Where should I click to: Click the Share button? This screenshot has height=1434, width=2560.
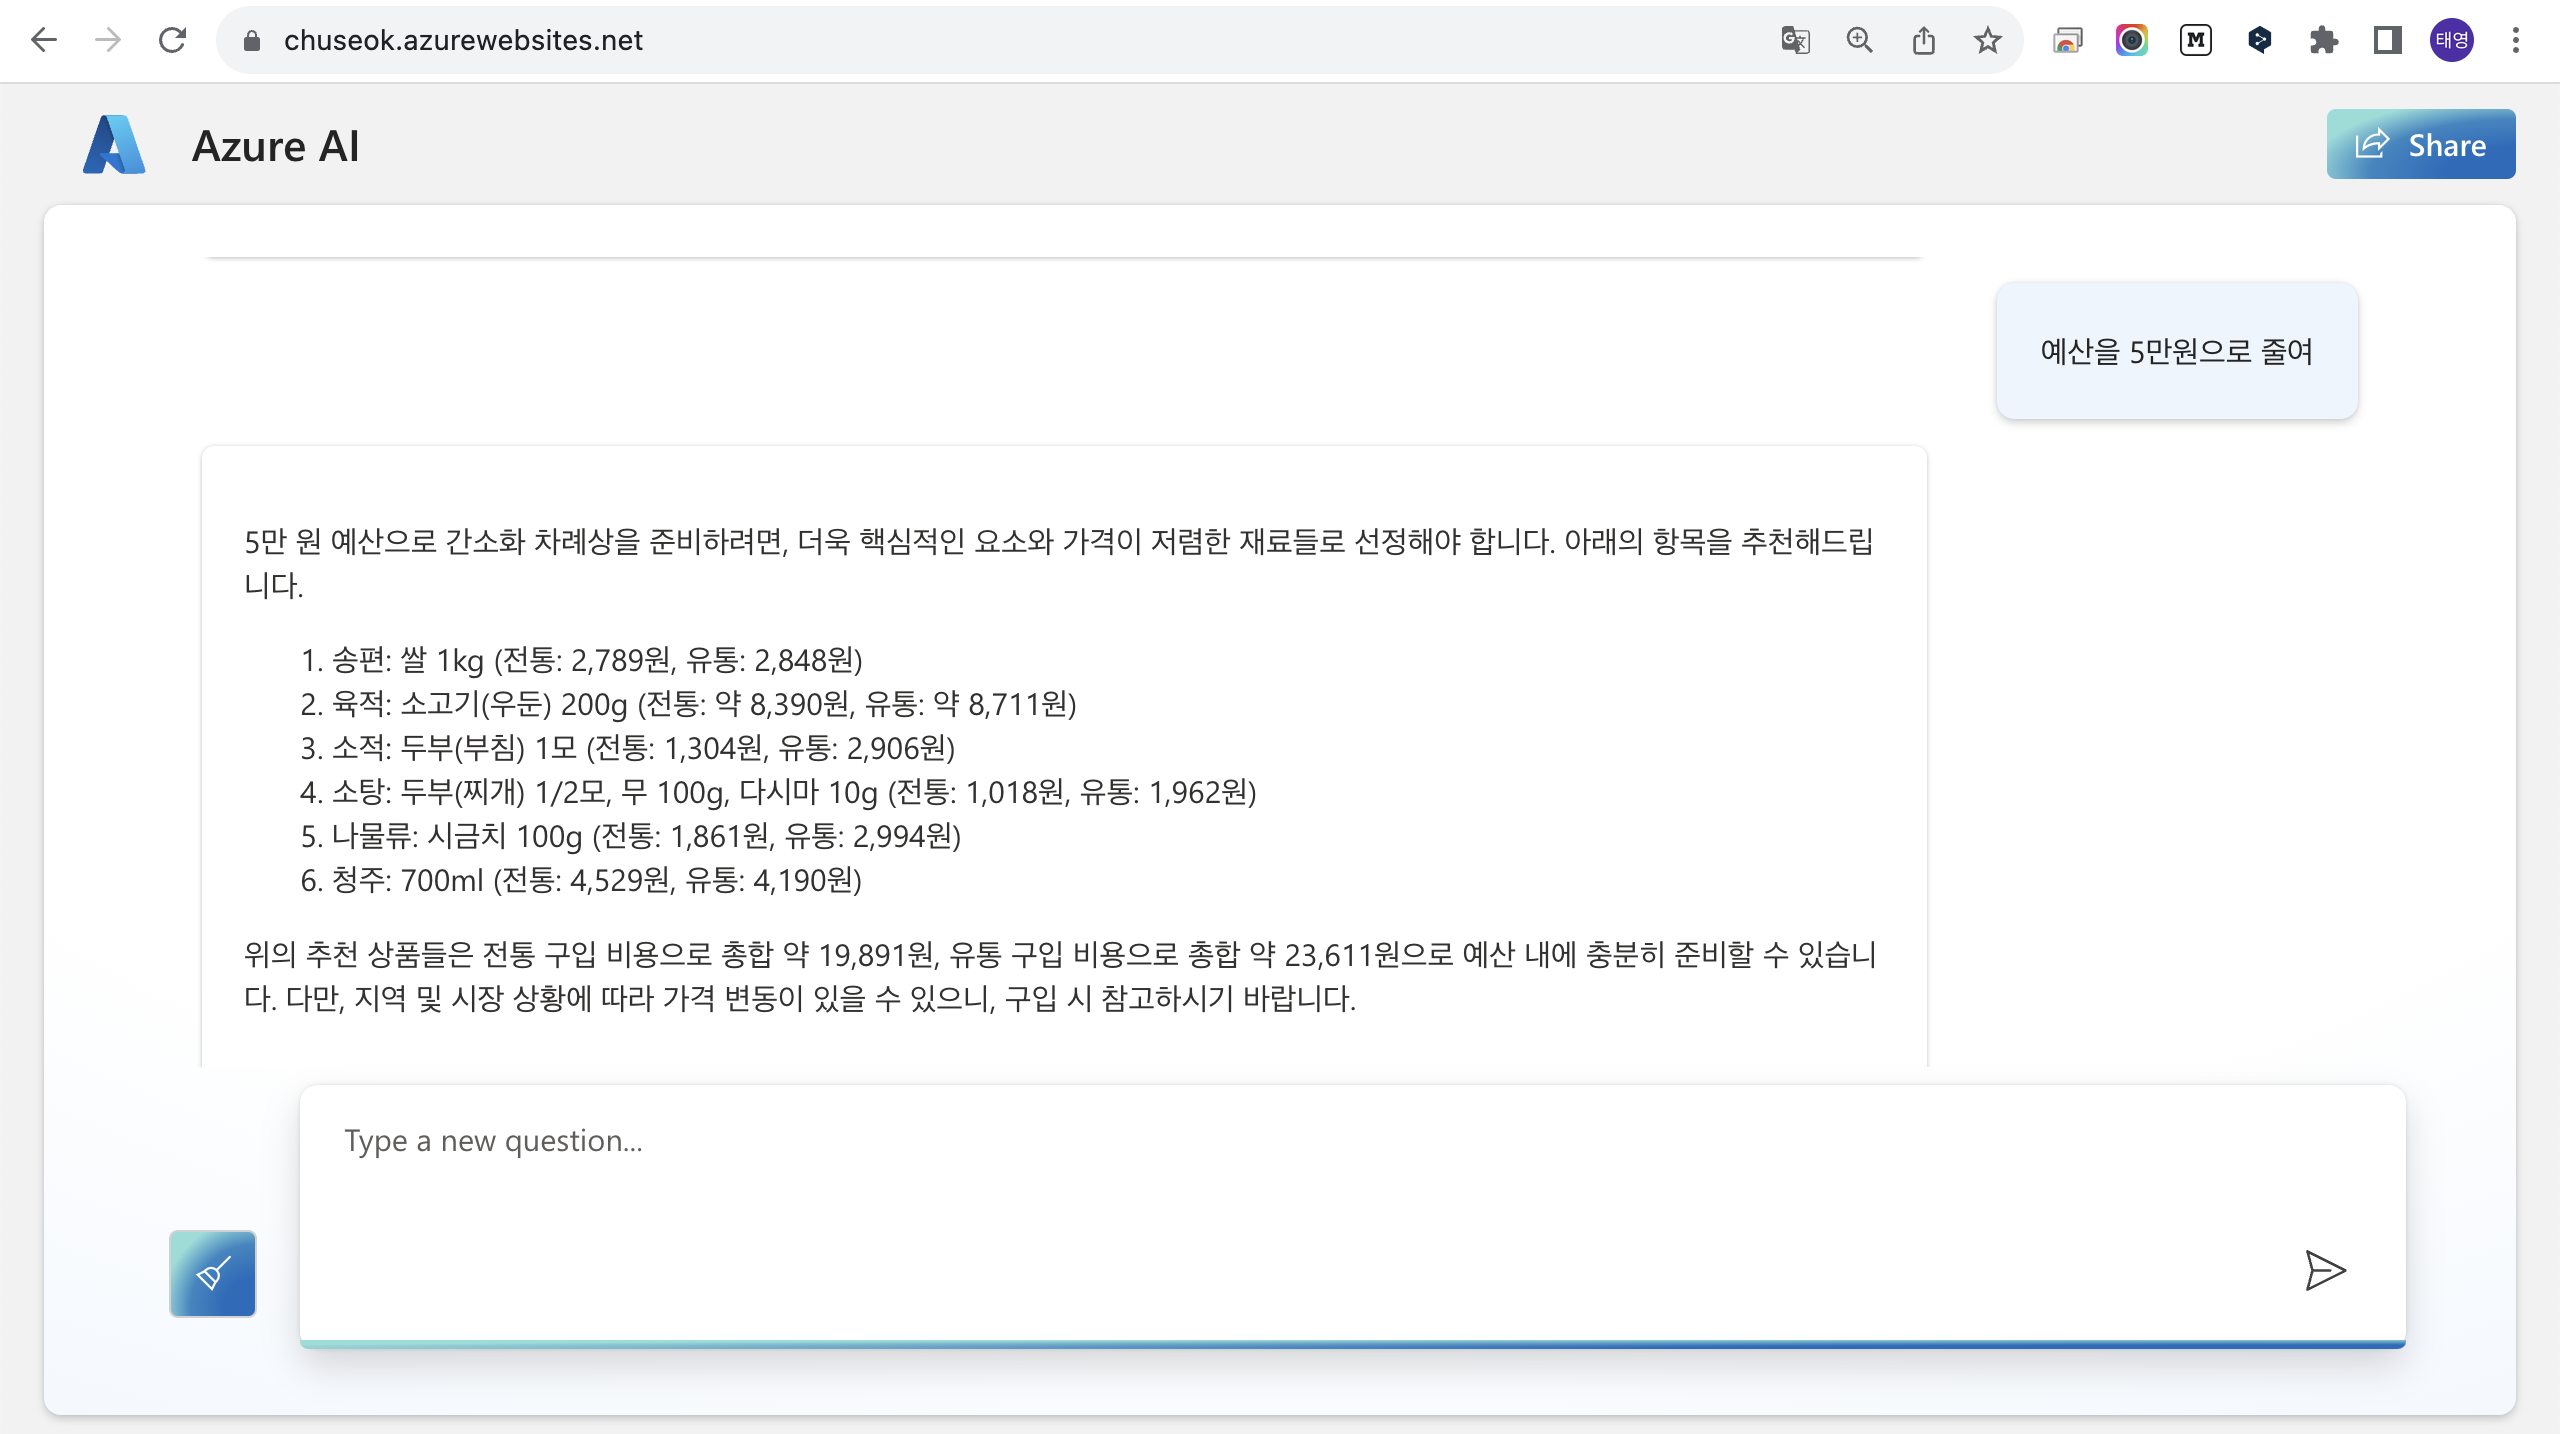pyautogui.click(x=2420, y=144)
